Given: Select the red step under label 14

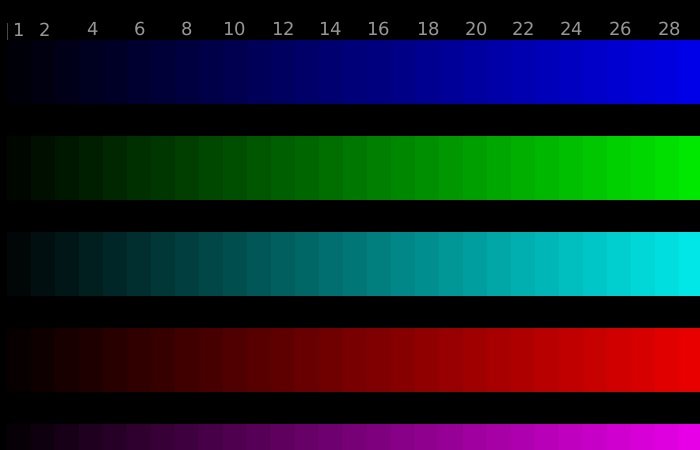Looking at the screenshot, I should 331,360.
